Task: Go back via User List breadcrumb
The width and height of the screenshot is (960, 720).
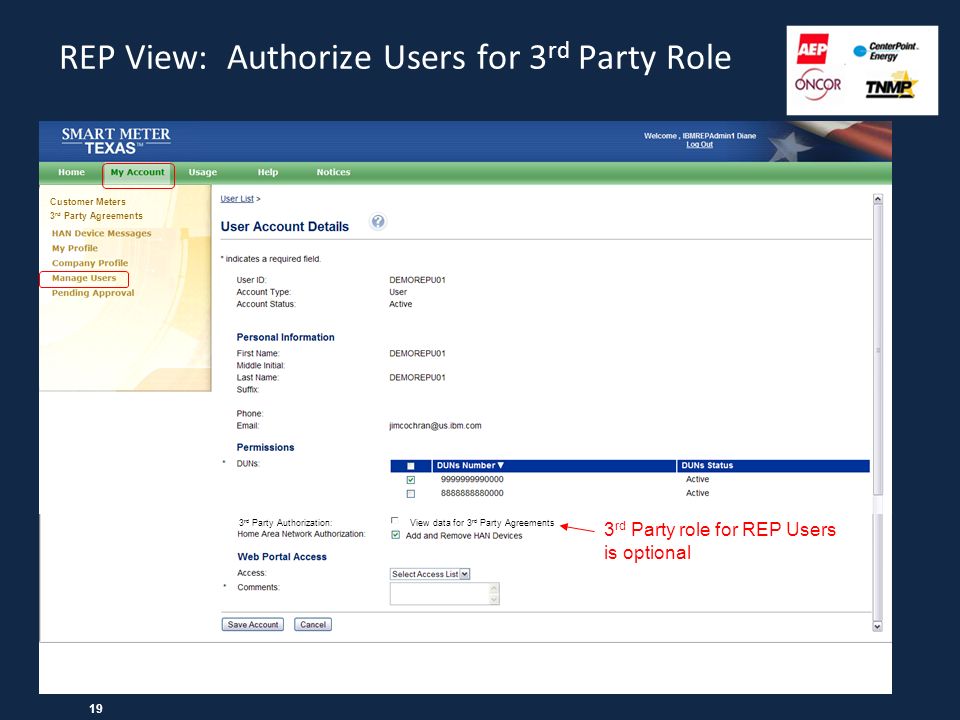Action: [x=237, y=199]
